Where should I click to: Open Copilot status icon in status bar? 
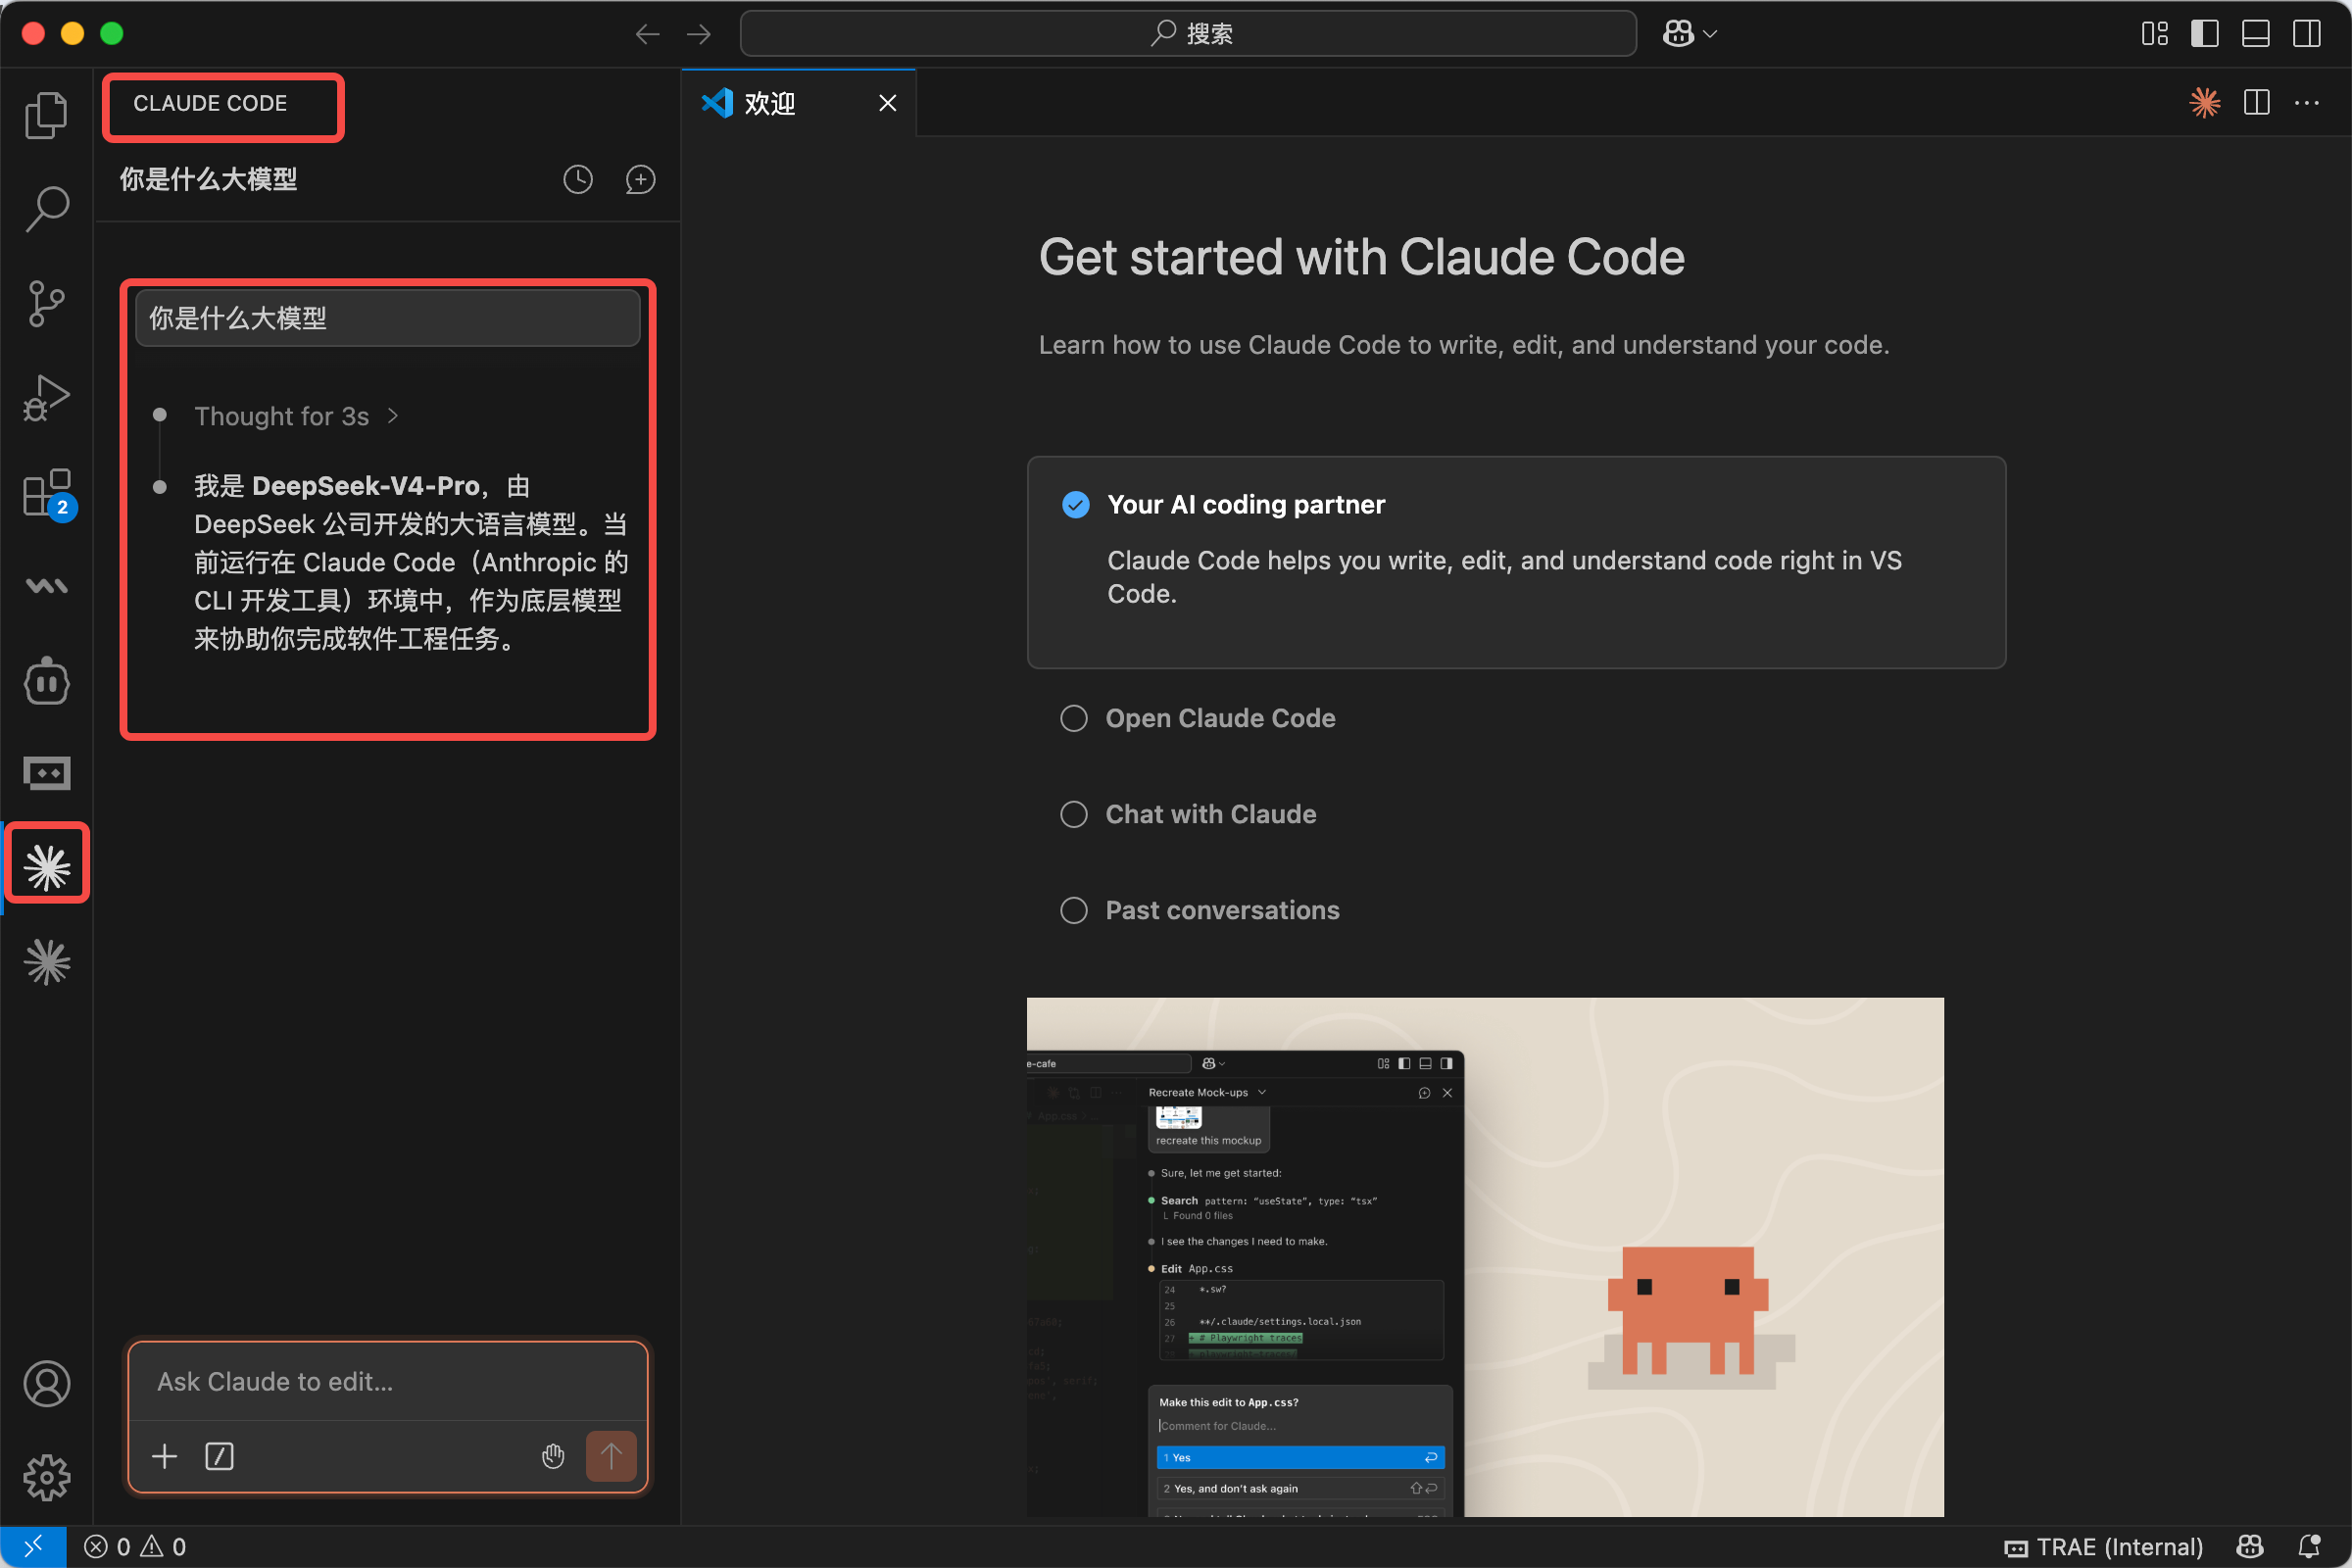(2249, 1546)
